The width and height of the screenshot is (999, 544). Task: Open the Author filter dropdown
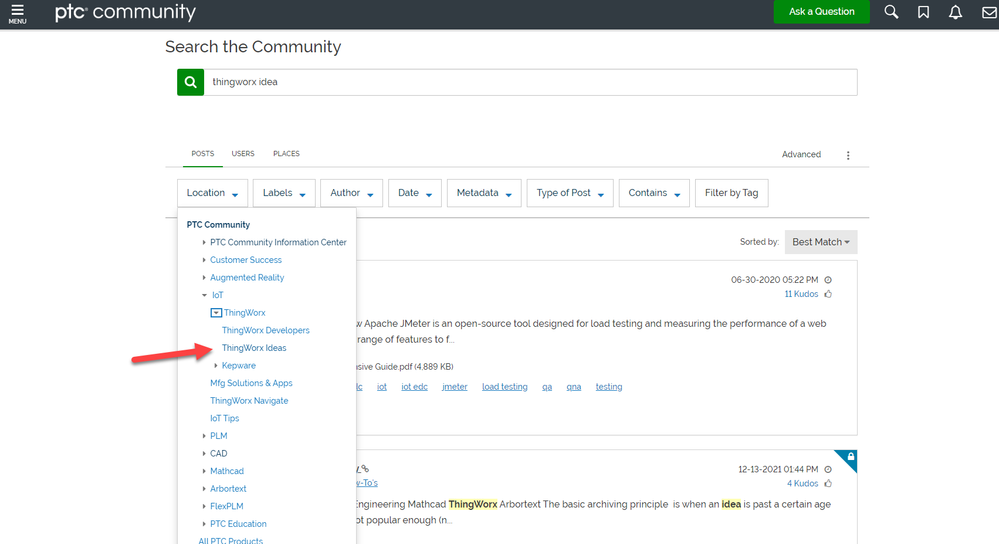click(351, 193)
